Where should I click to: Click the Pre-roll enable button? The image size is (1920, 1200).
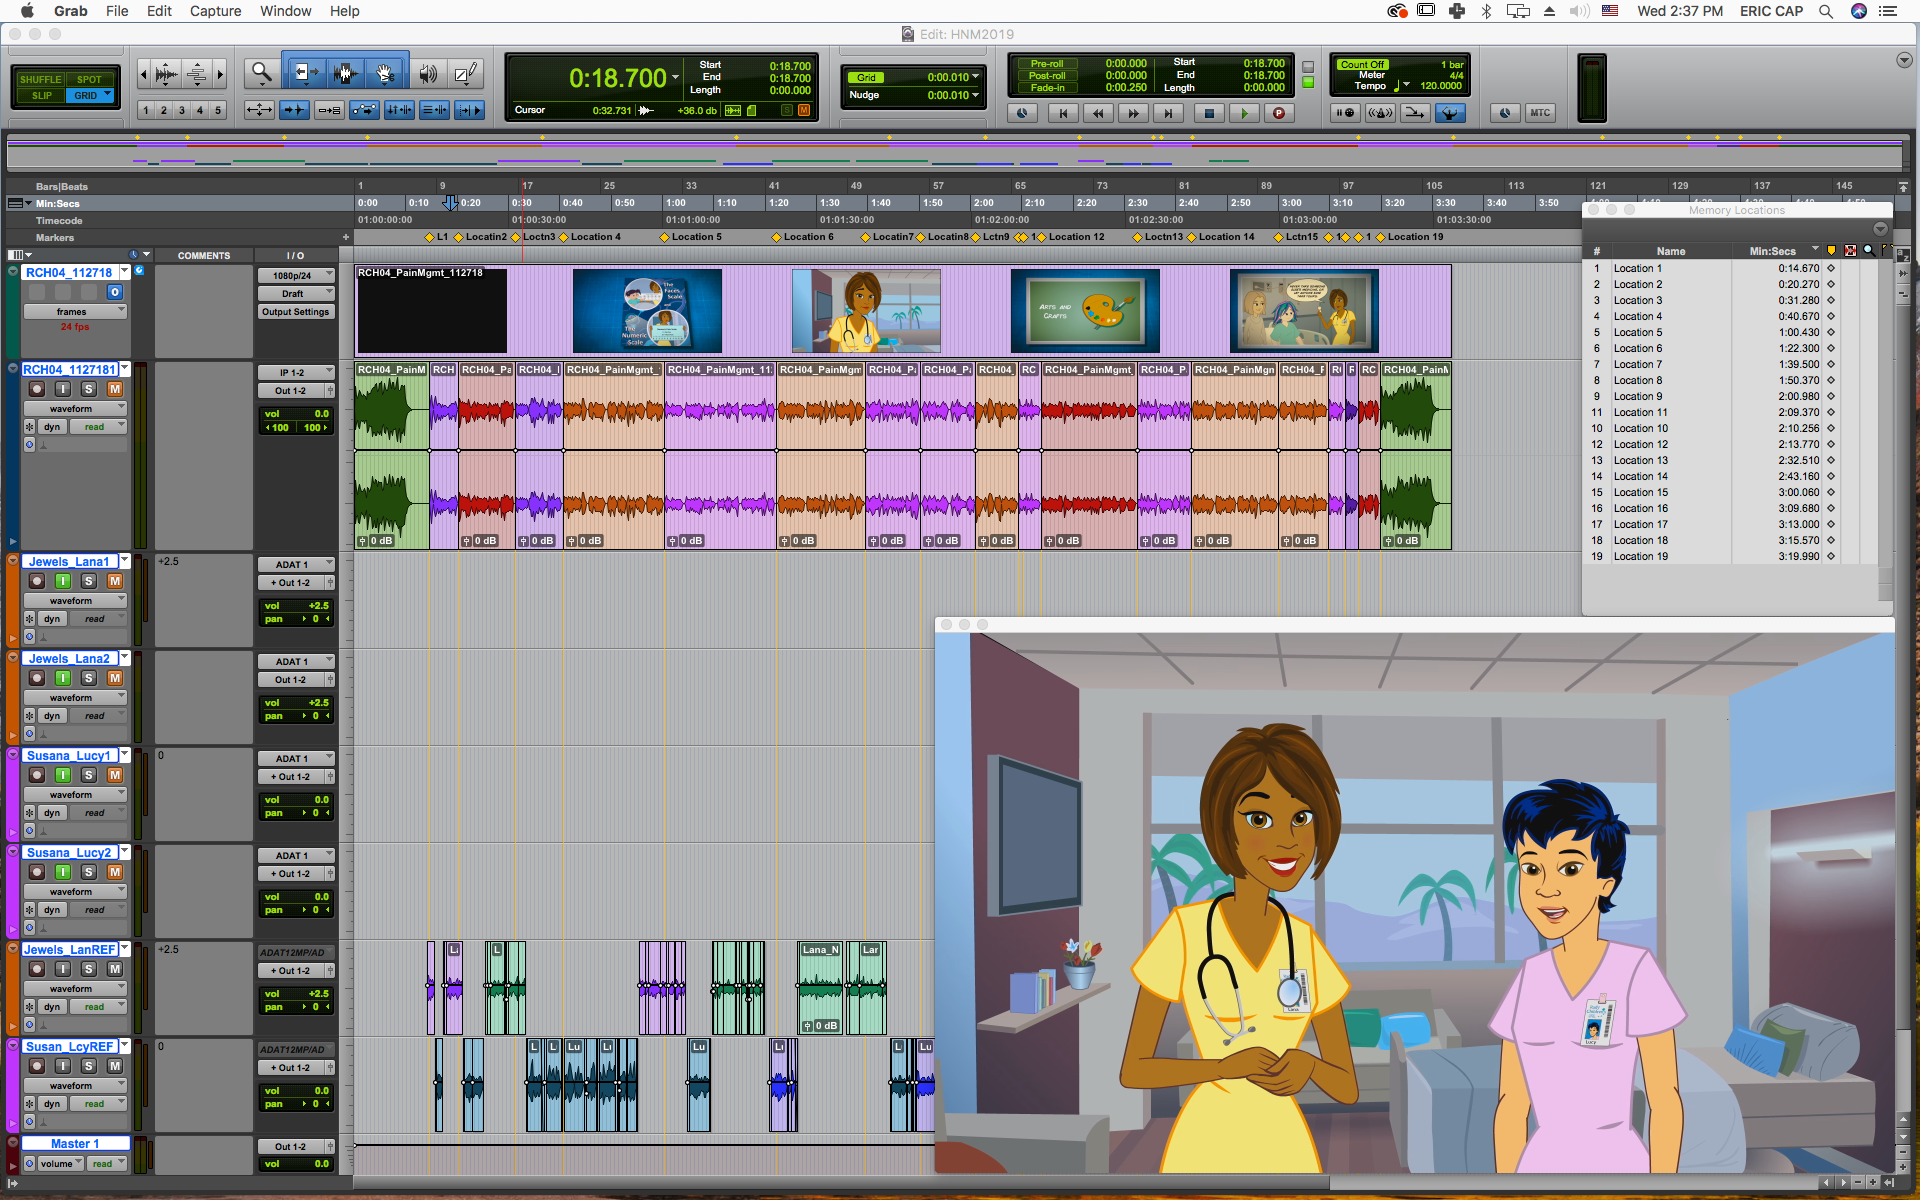click(x=1047, y=63)
